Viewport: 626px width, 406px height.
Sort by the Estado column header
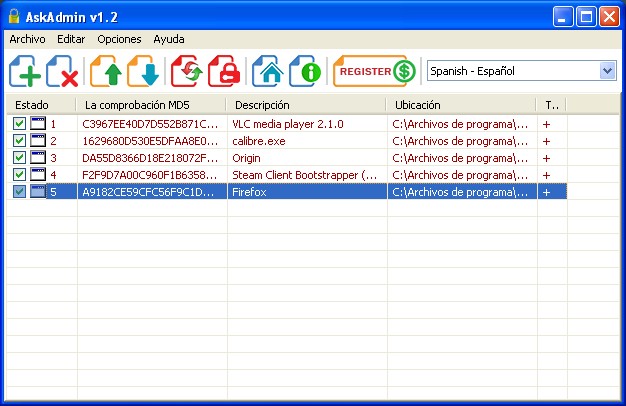(41, 105)
